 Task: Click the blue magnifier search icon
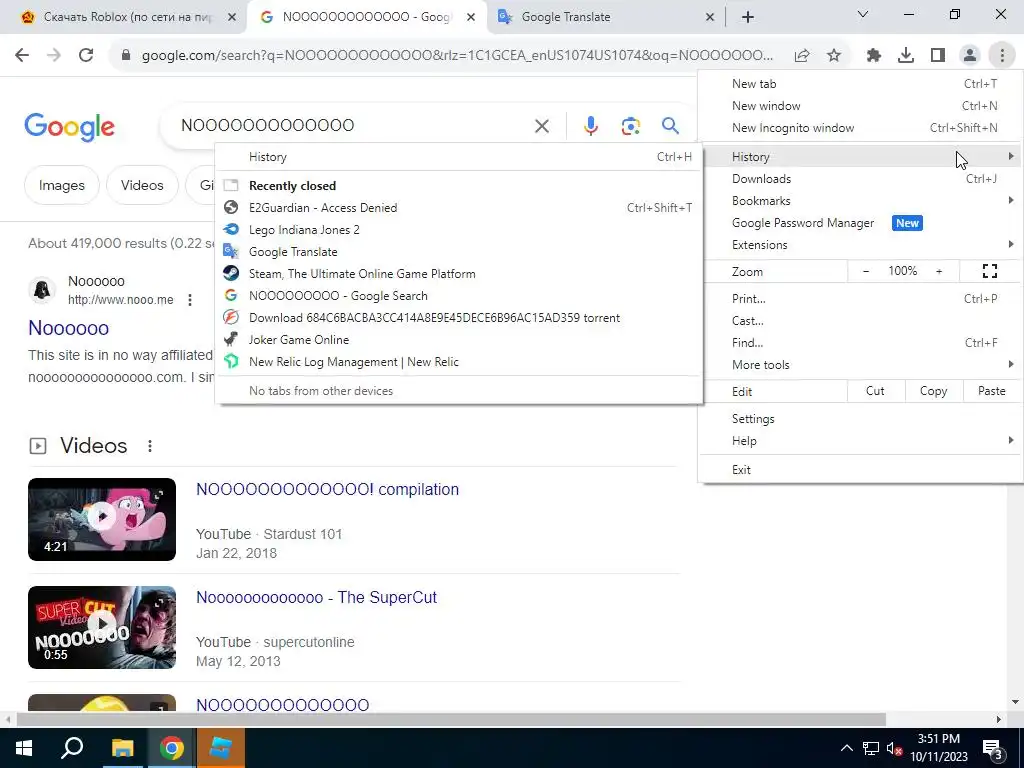pyautogui.click(x=670, y=125)
